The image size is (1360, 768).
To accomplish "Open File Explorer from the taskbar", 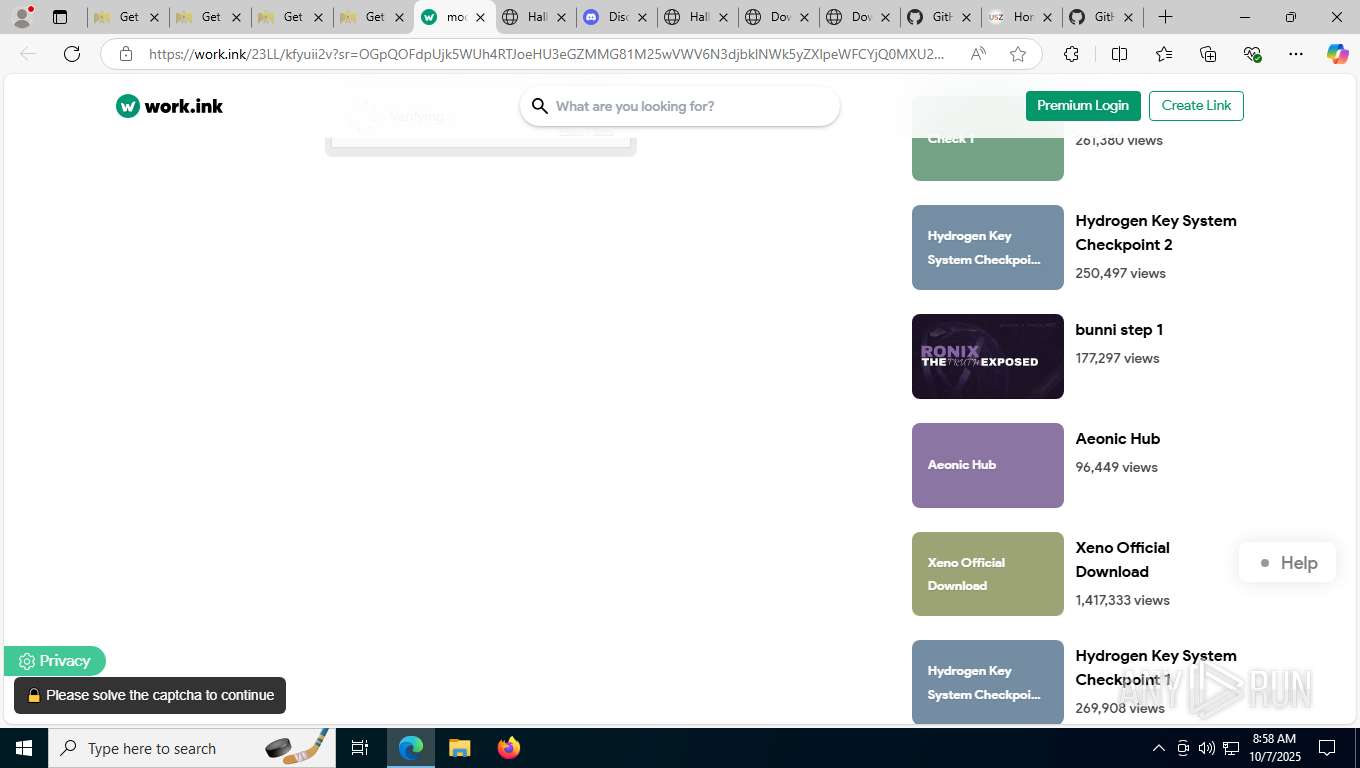I will (x=459, y=748).
